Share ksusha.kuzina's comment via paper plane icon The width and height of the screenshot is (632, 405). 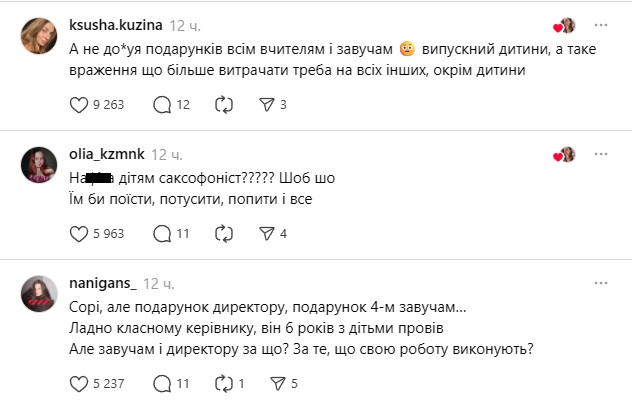pos(267,104)
